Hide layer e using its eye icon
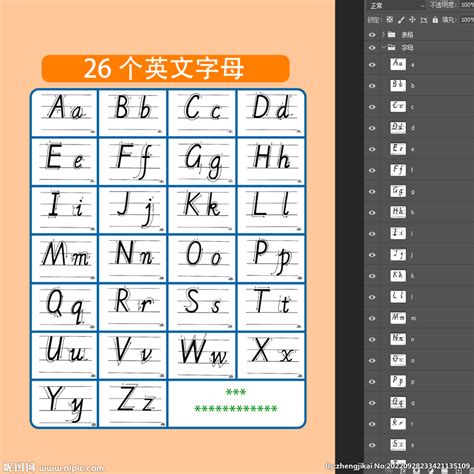474x474 pixels. click(x=372, y=149)
